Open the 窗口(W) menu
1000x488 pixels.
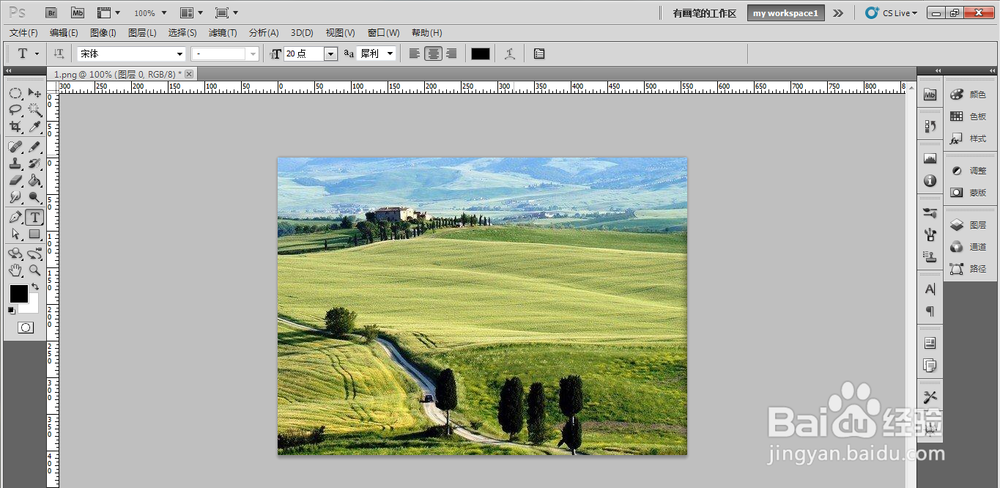(383, 33)
